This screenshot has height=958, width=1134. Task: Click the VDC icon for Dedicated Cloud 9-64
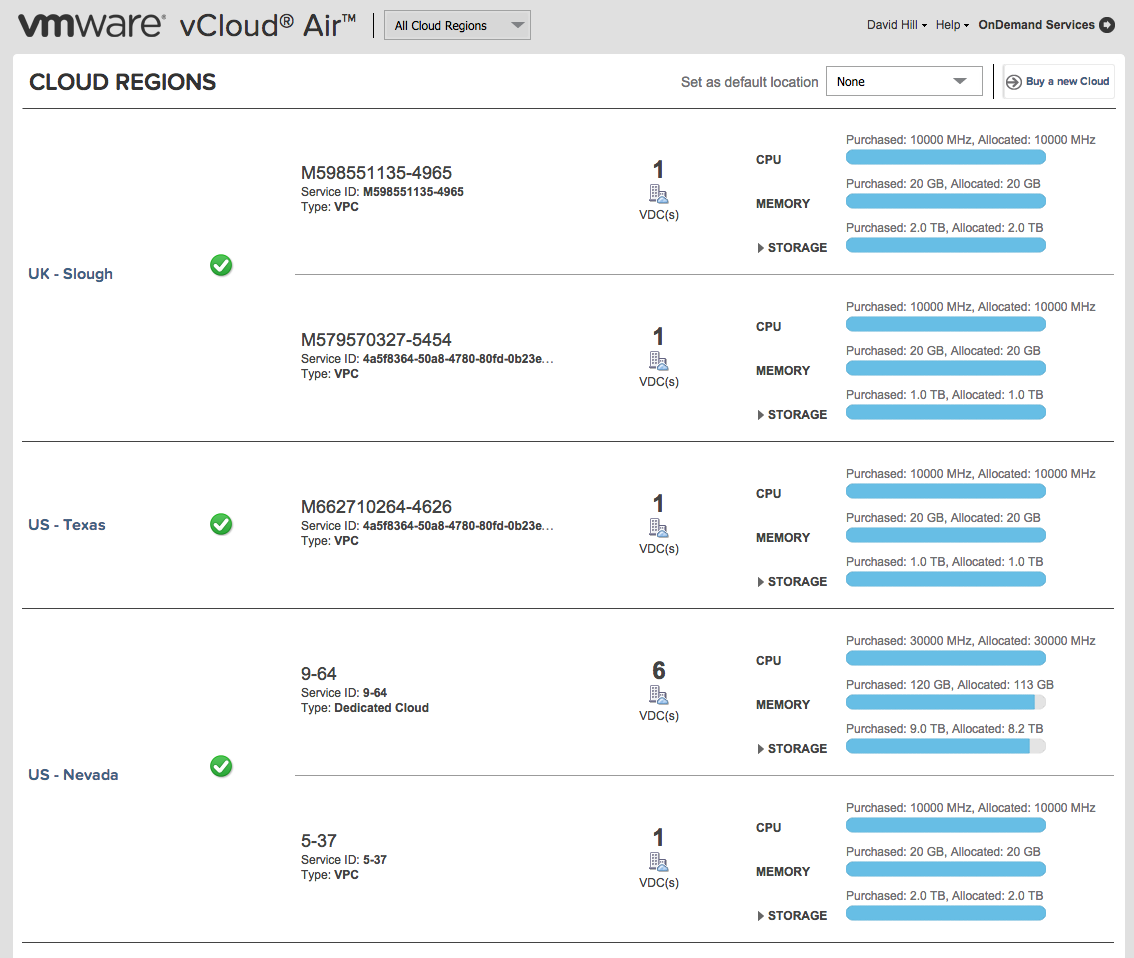point(658,695)
